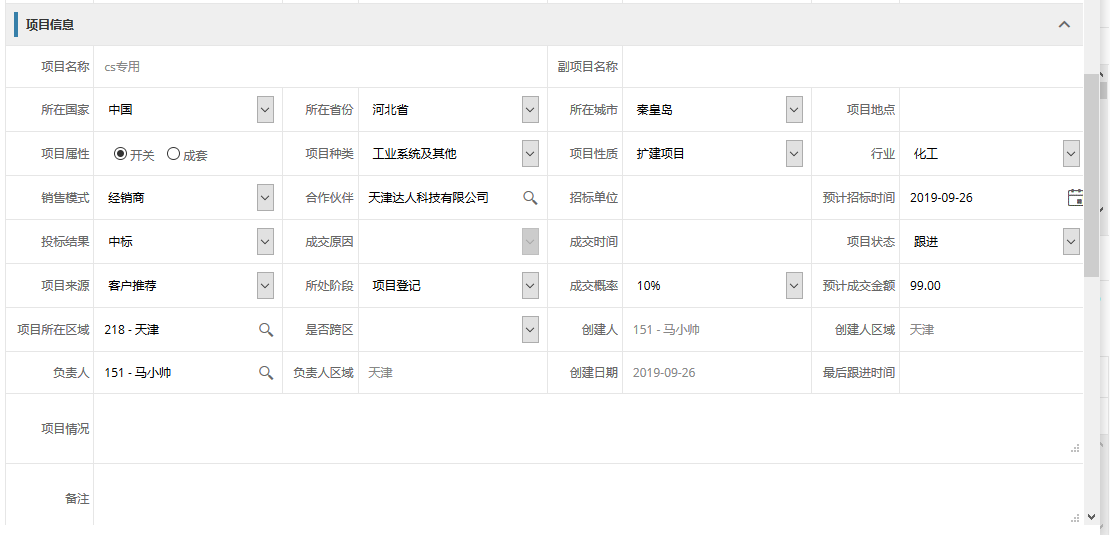The height and width of the screenshot is (535, 1110).
Task: Open the 所在省份 dropdown
Action: tap(530, 110)
